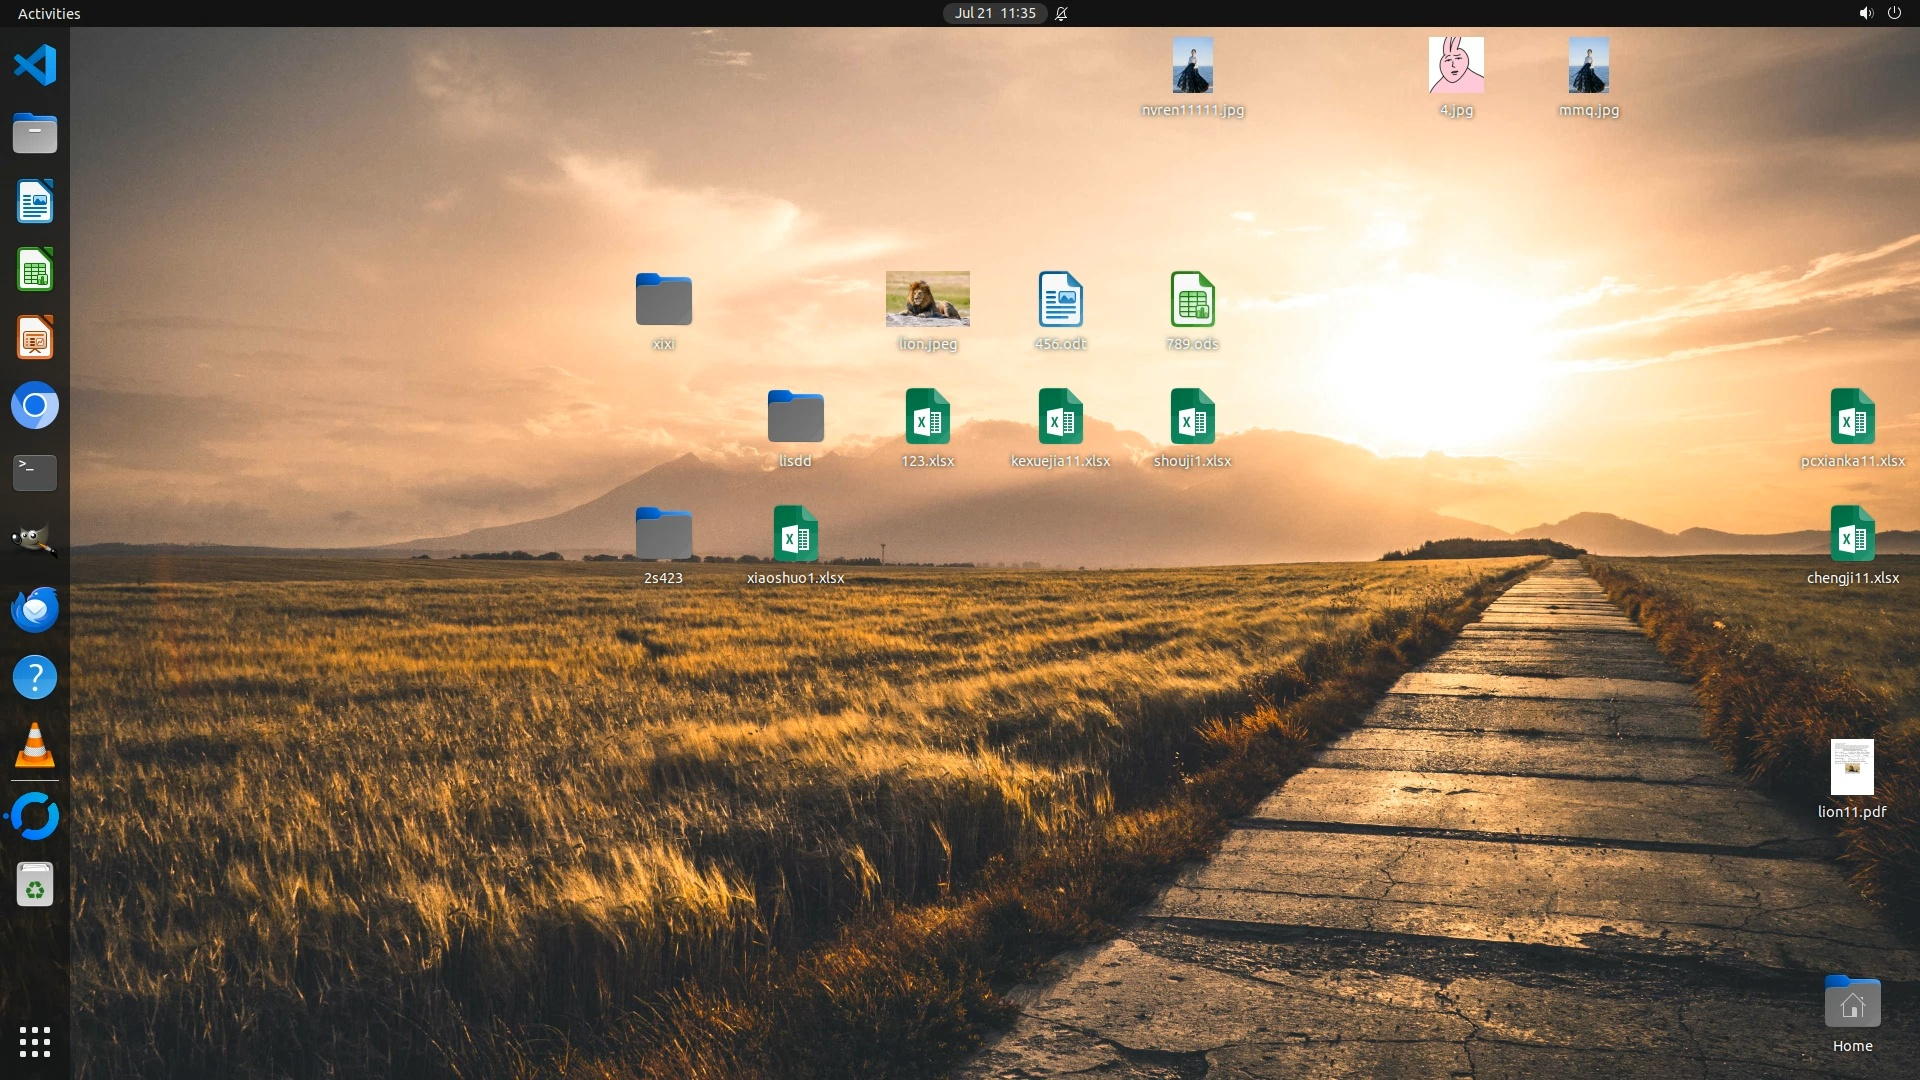Open Visual Studio Code from the dock
The height and width of the screenshot is (1080, 1920).
point(35,66)
